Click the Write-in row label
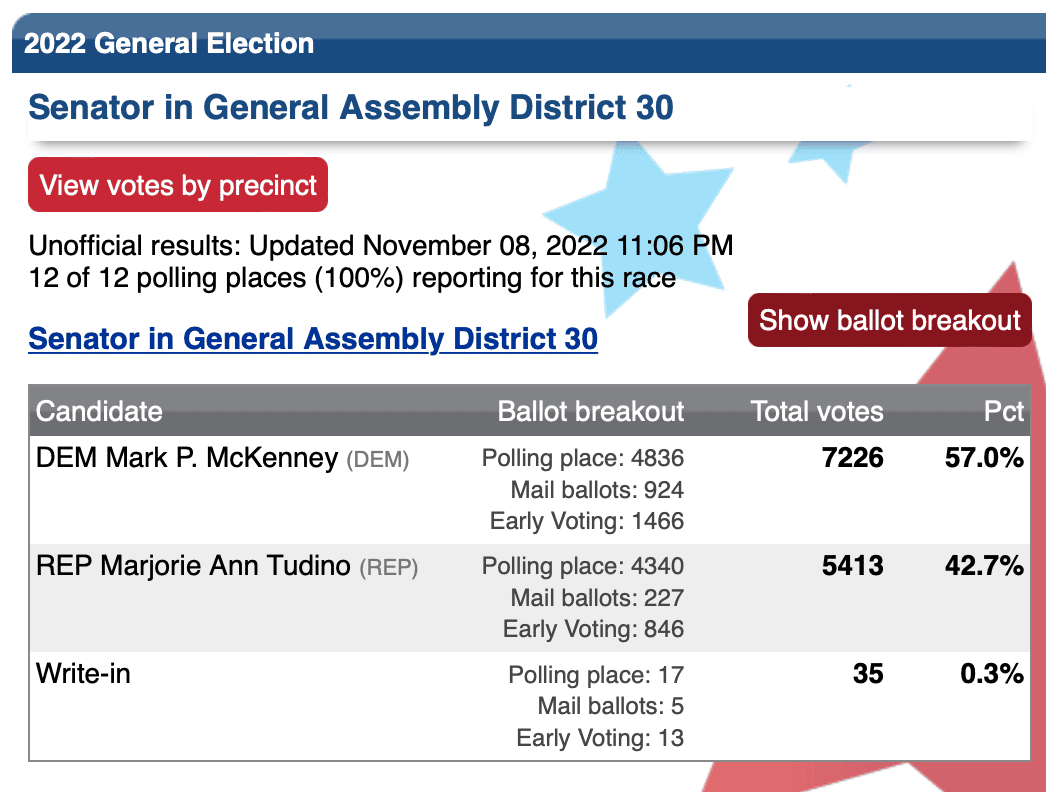This screenshot has width=1046, height=792. pos(83,673)
